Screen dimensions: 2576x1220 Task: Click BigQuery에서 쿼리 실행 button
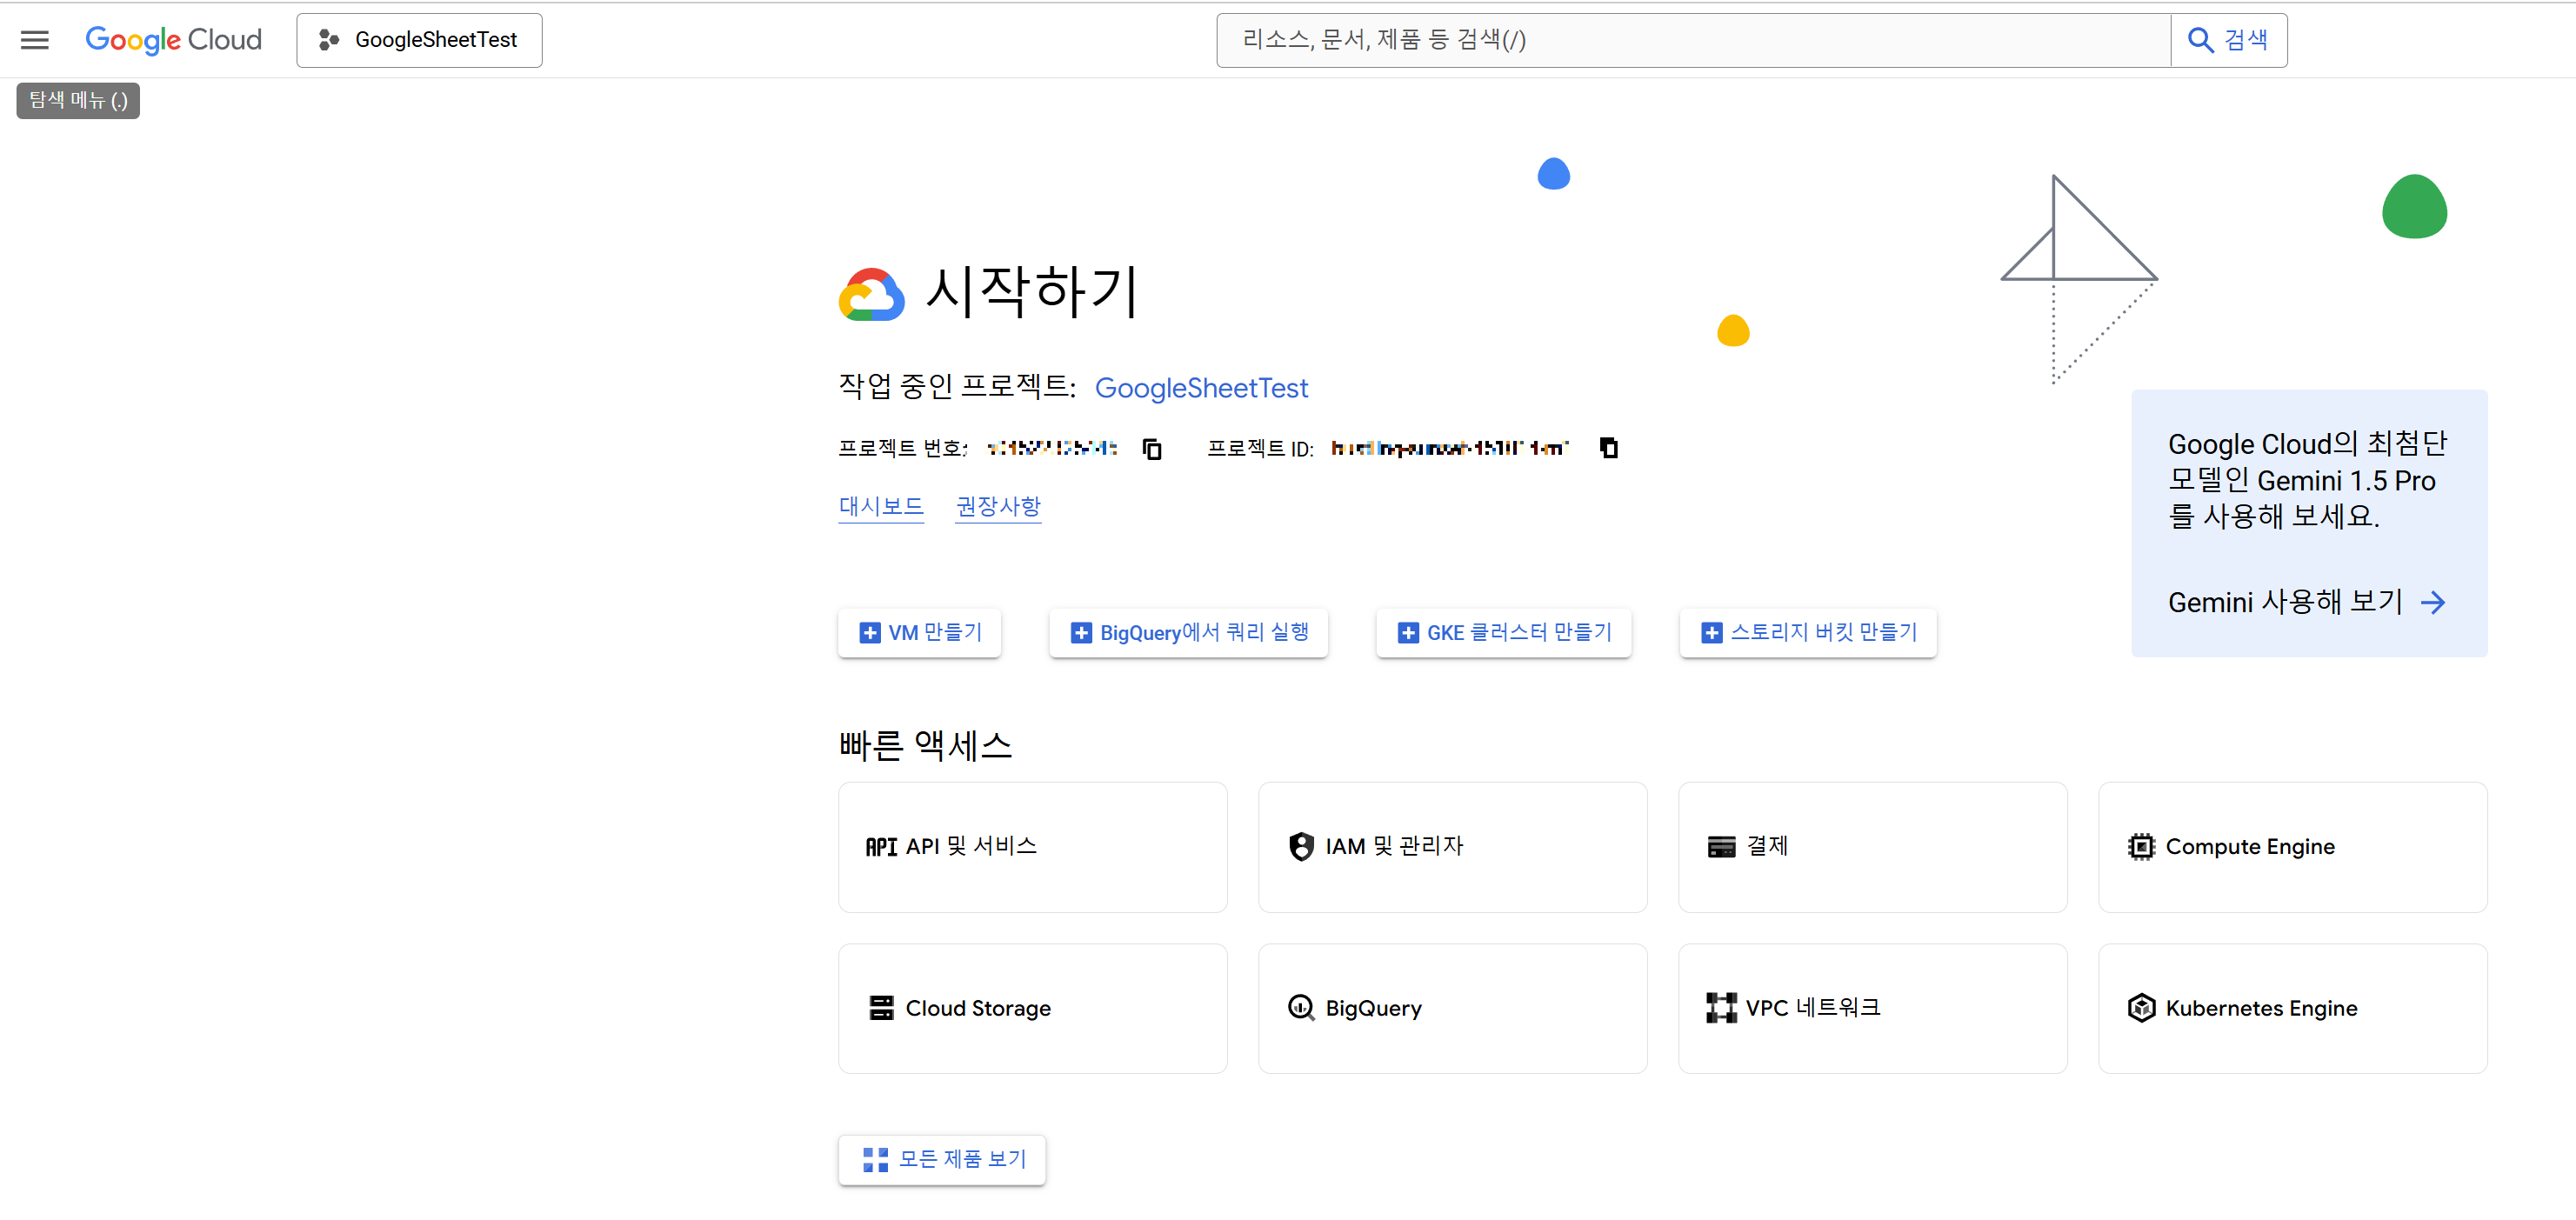tap(1188, 632)
